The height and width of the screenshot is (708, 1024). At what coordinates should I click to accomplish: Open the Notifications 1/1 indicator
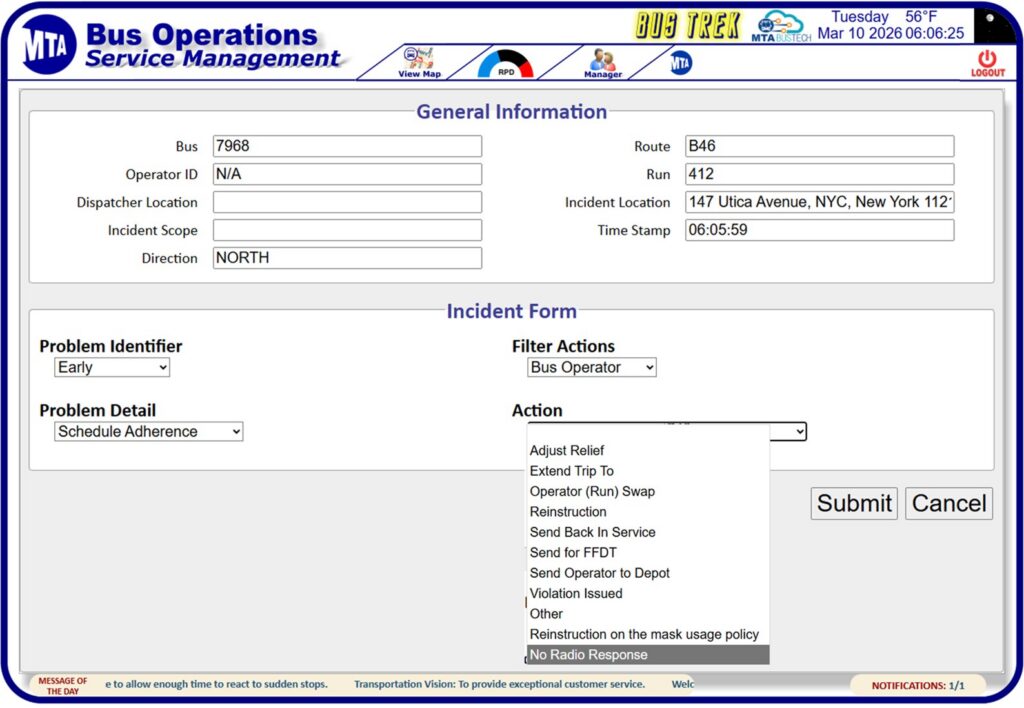click(917, 686)
